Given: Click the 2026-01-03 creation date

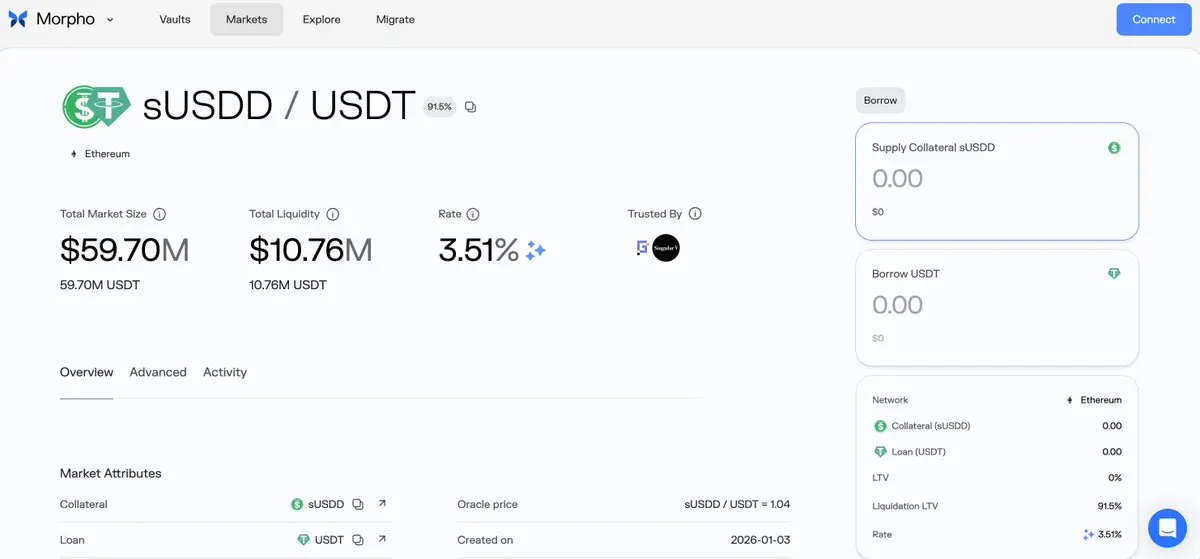Looking at the screenshot, I should coord(761,540).
